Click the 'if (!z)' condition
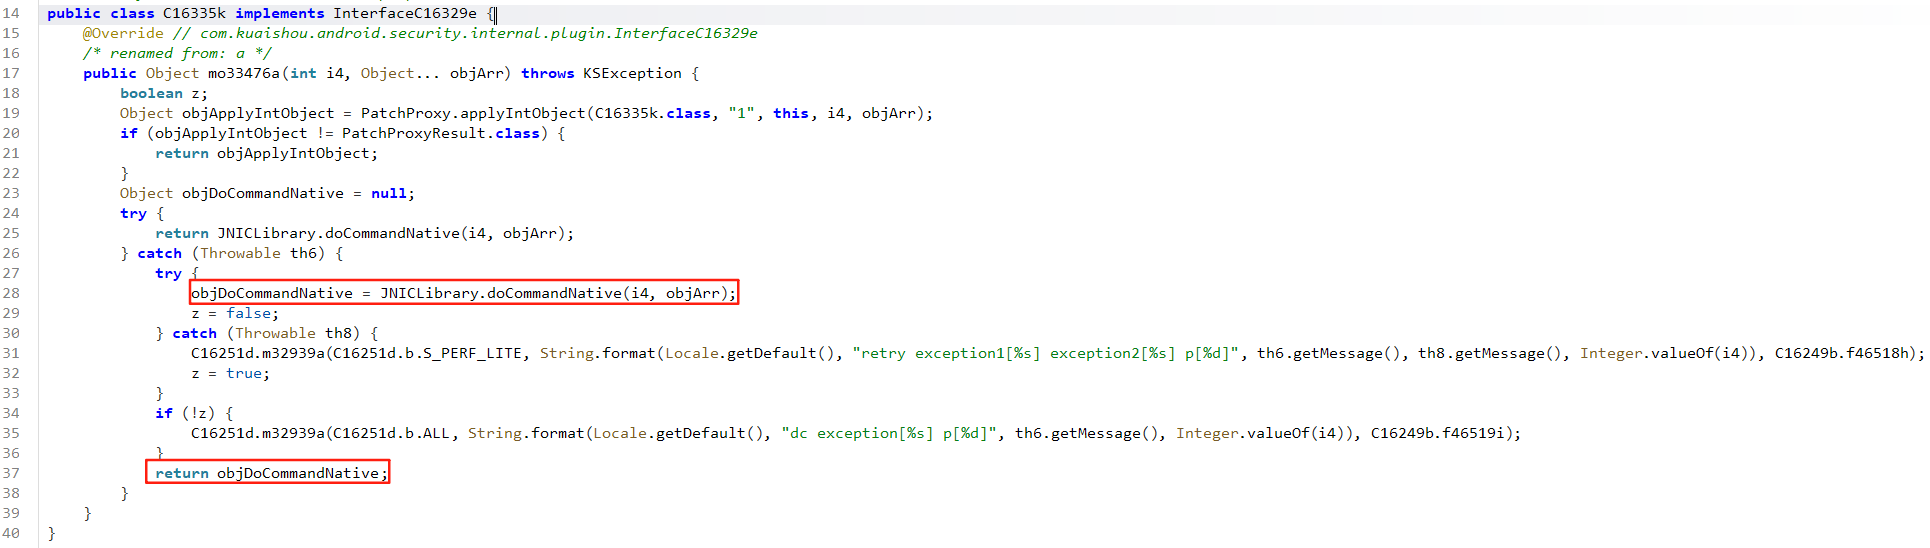This screenshot has width=1930, height=548. coord(186,413)
